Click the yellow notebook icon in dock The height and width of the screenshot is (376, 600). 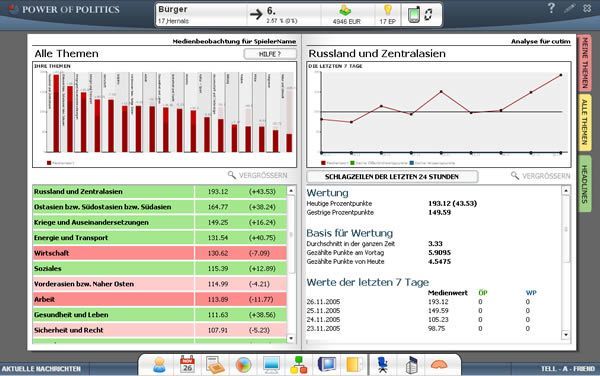point(354,365)
